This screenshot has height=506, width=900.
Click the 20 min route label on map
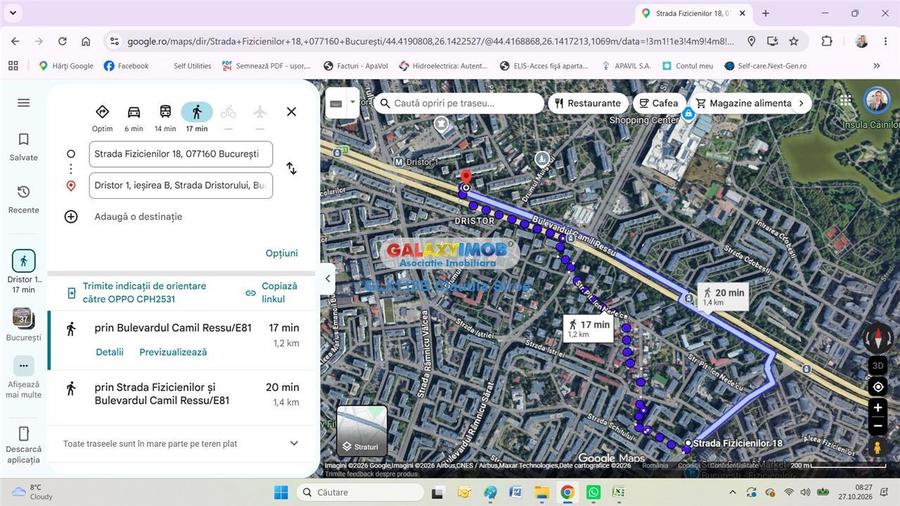tap(723, 296)
